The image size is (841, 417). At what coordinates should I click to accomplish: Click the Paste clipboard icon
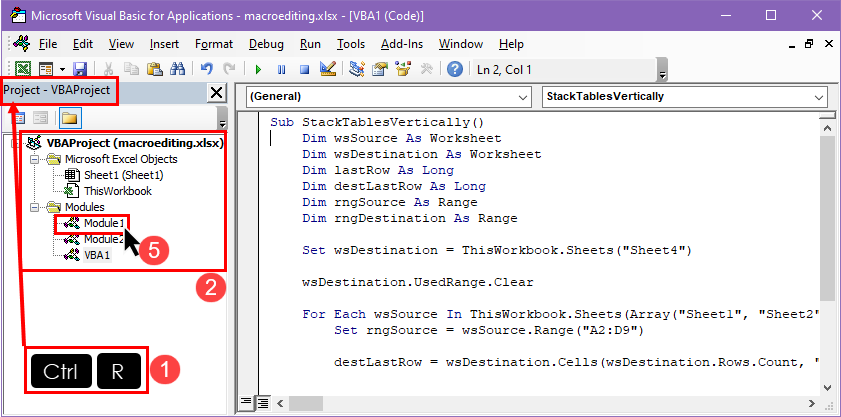click(x=154, y=69)
